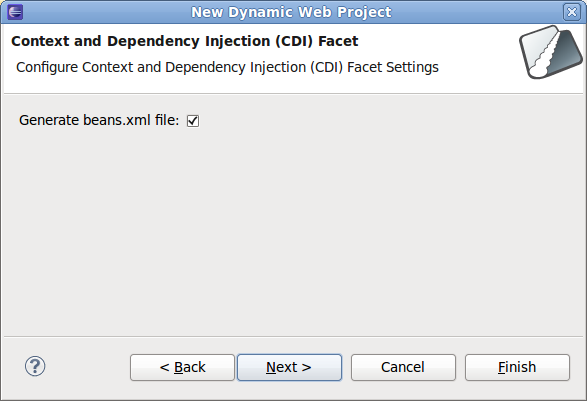Image resolution: width=587 pixels, height=401 pixels.
Task: Click the CDI facet wizard banner image
Action: coord(550,52)
